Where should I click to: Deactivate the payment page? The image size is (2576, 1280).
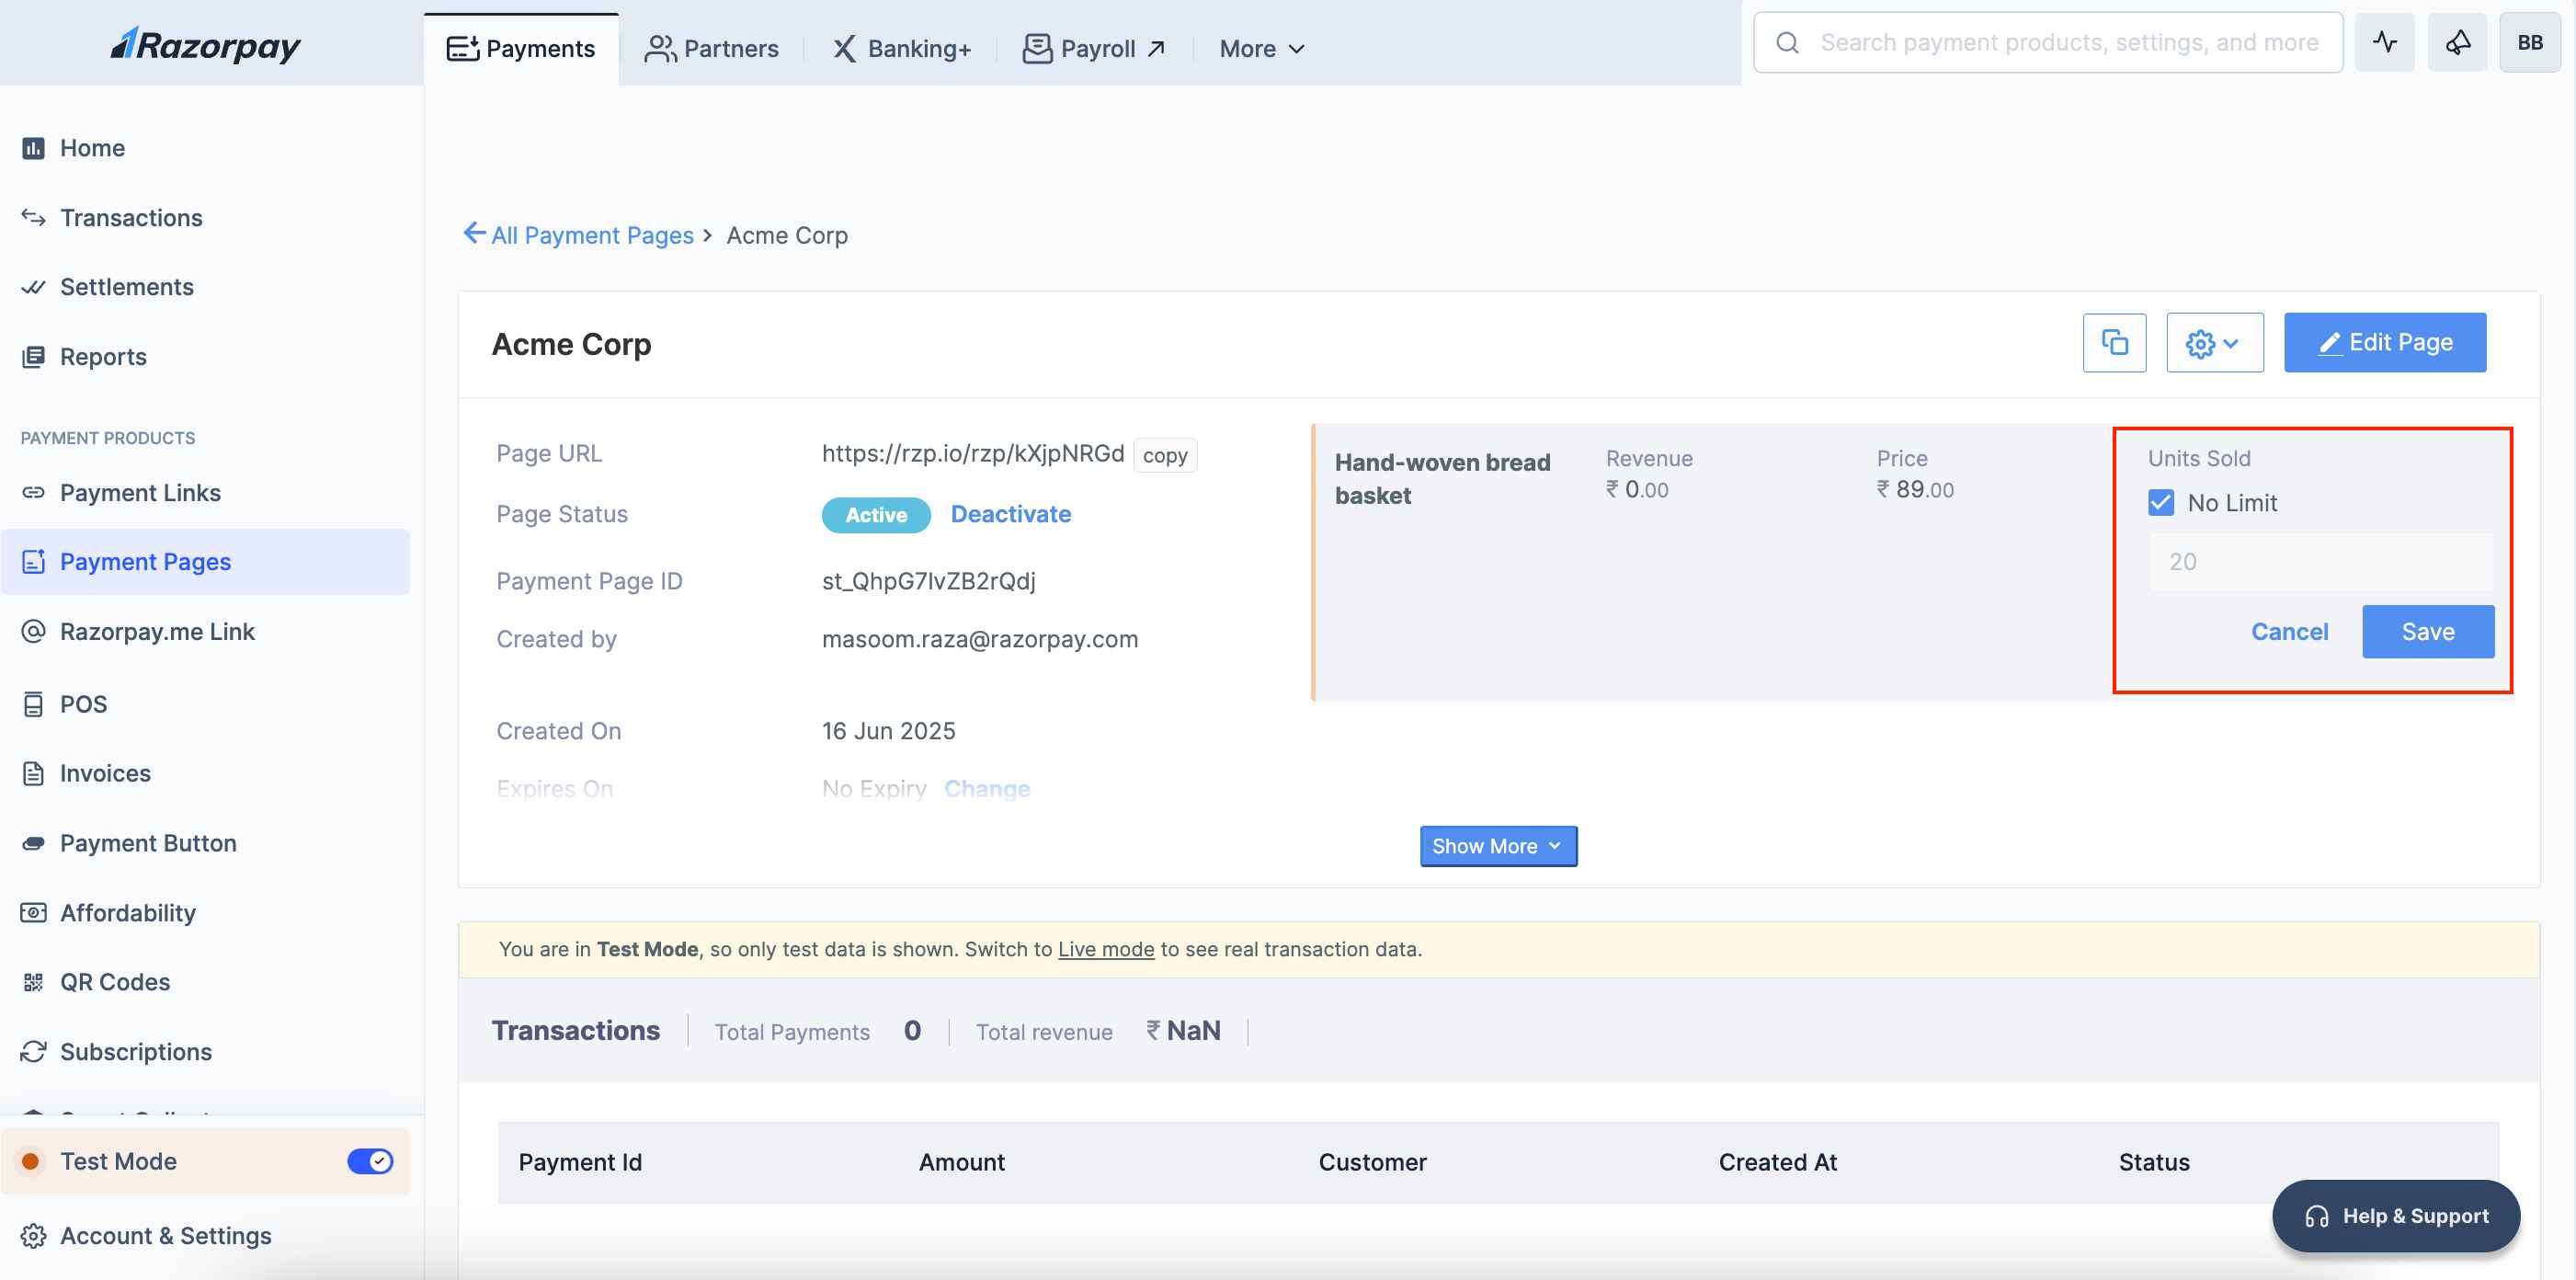click(x=1011, y=514)
